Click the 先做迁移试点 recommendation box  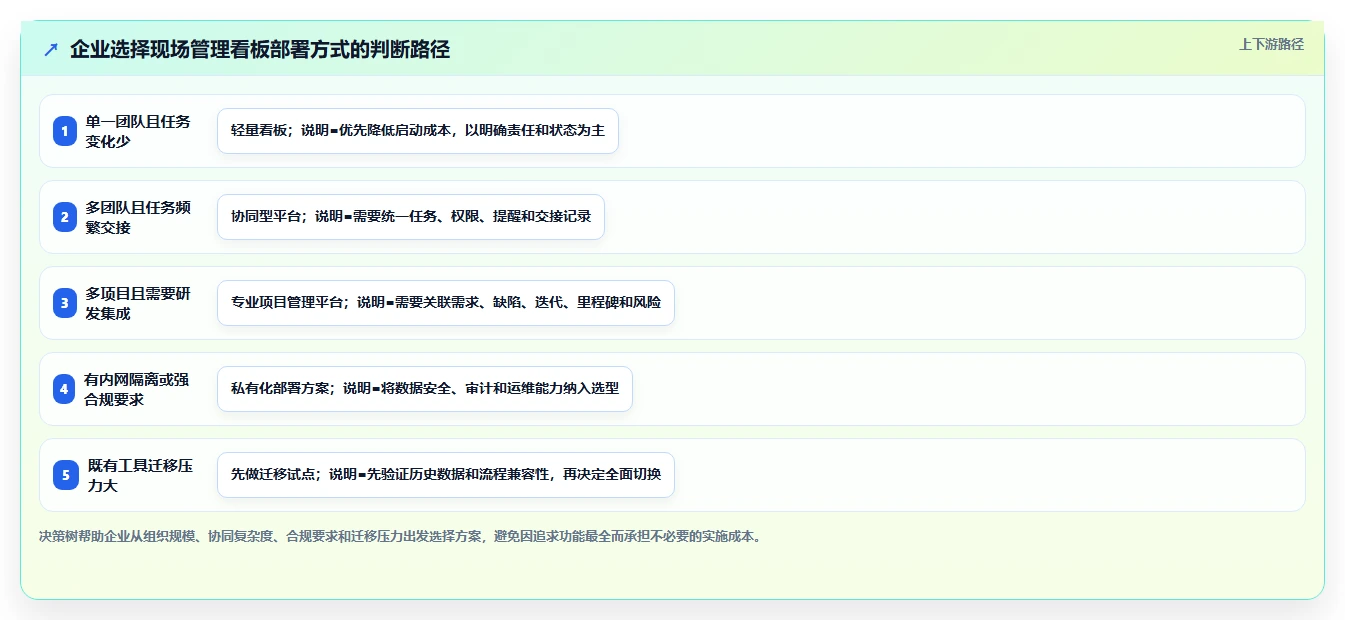pos(446,475)
